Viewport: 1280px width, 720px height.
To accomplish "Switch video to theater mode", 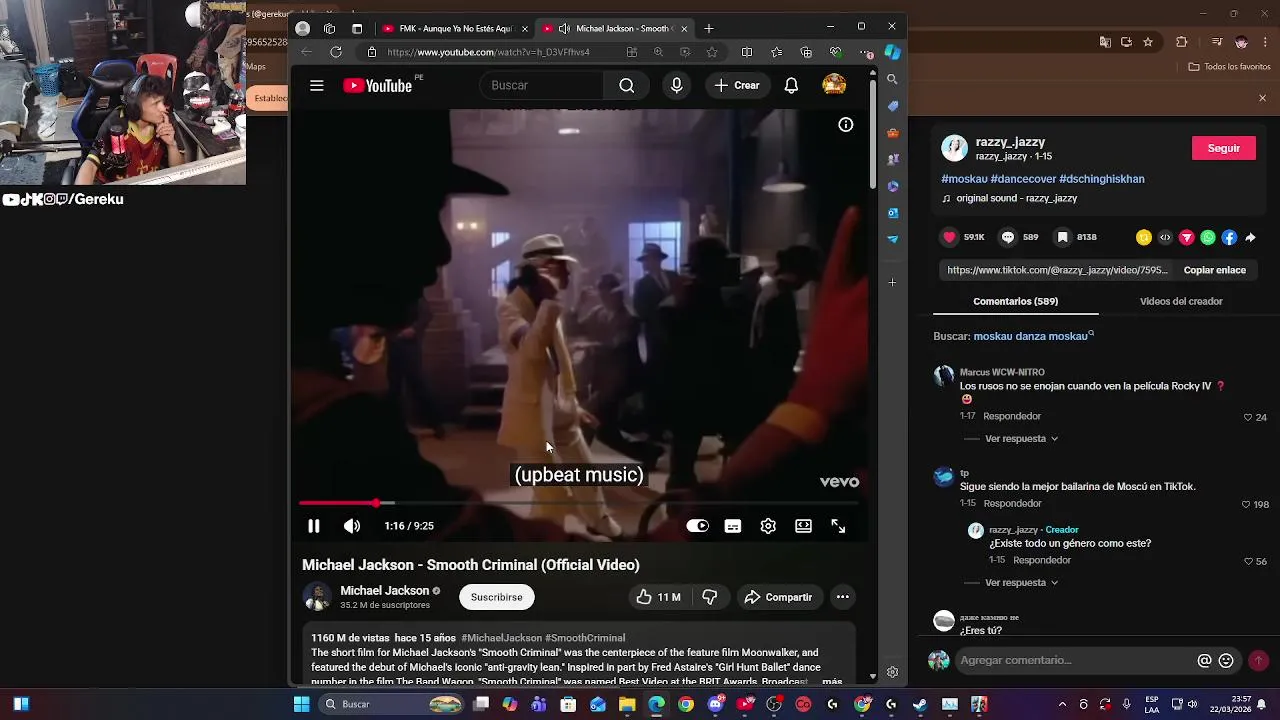I will click(803, 526).
